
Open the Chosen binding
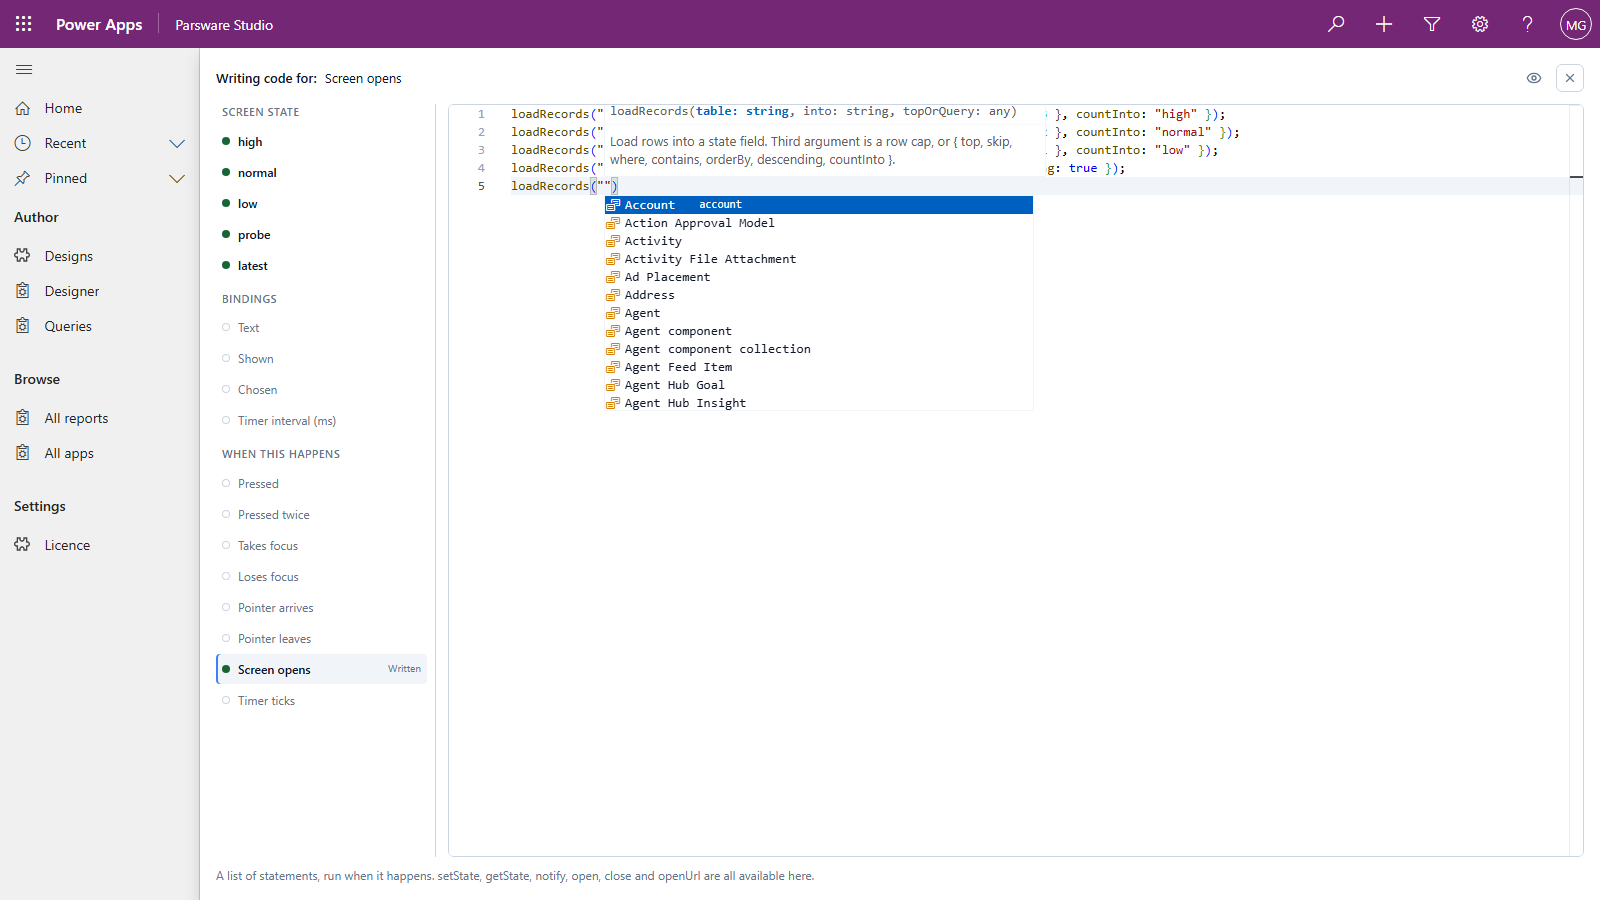click(321, 390)
